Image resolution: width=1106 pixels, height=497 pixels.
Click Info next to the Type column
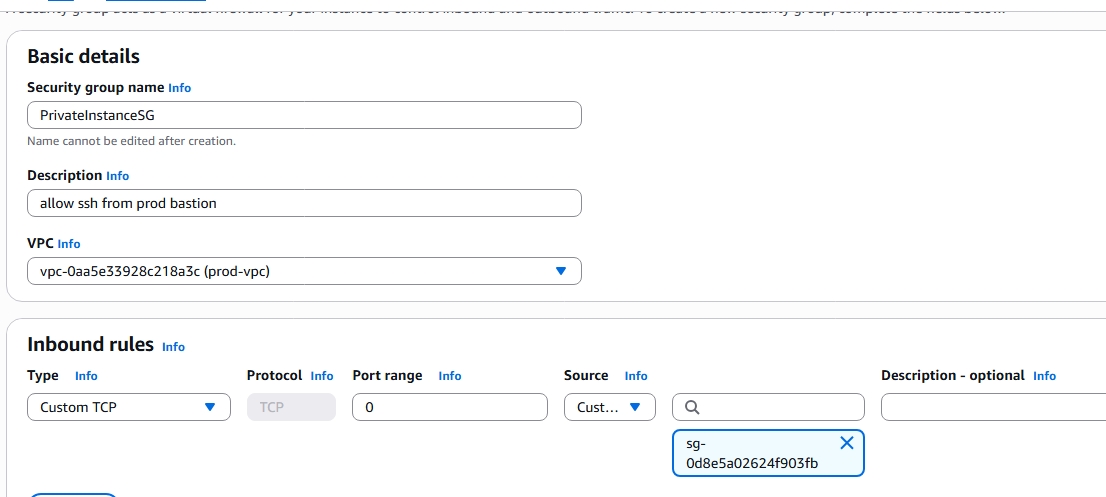(86, 376)
